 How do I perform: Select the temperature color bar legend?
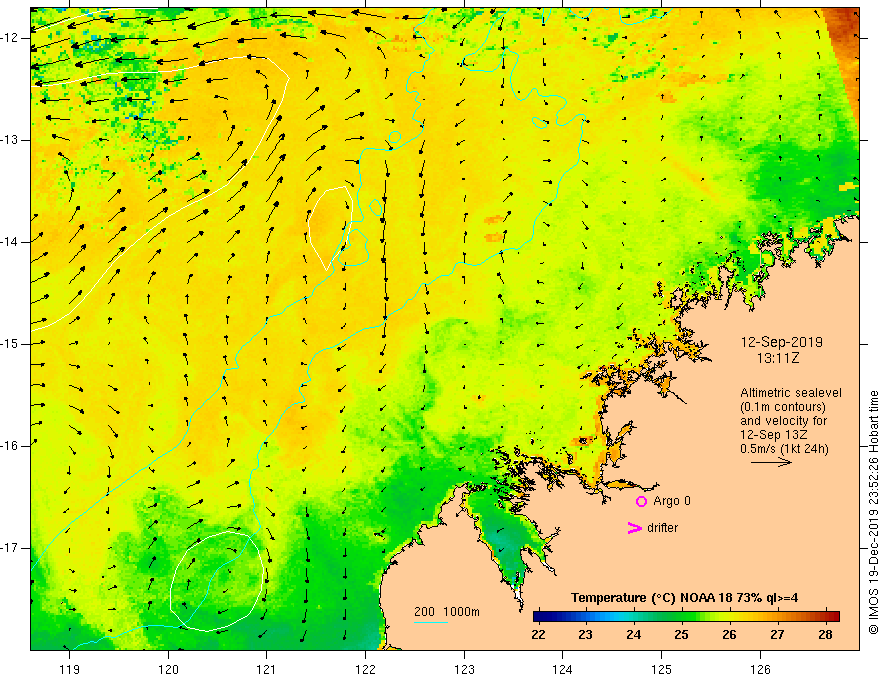pos(686,616)
